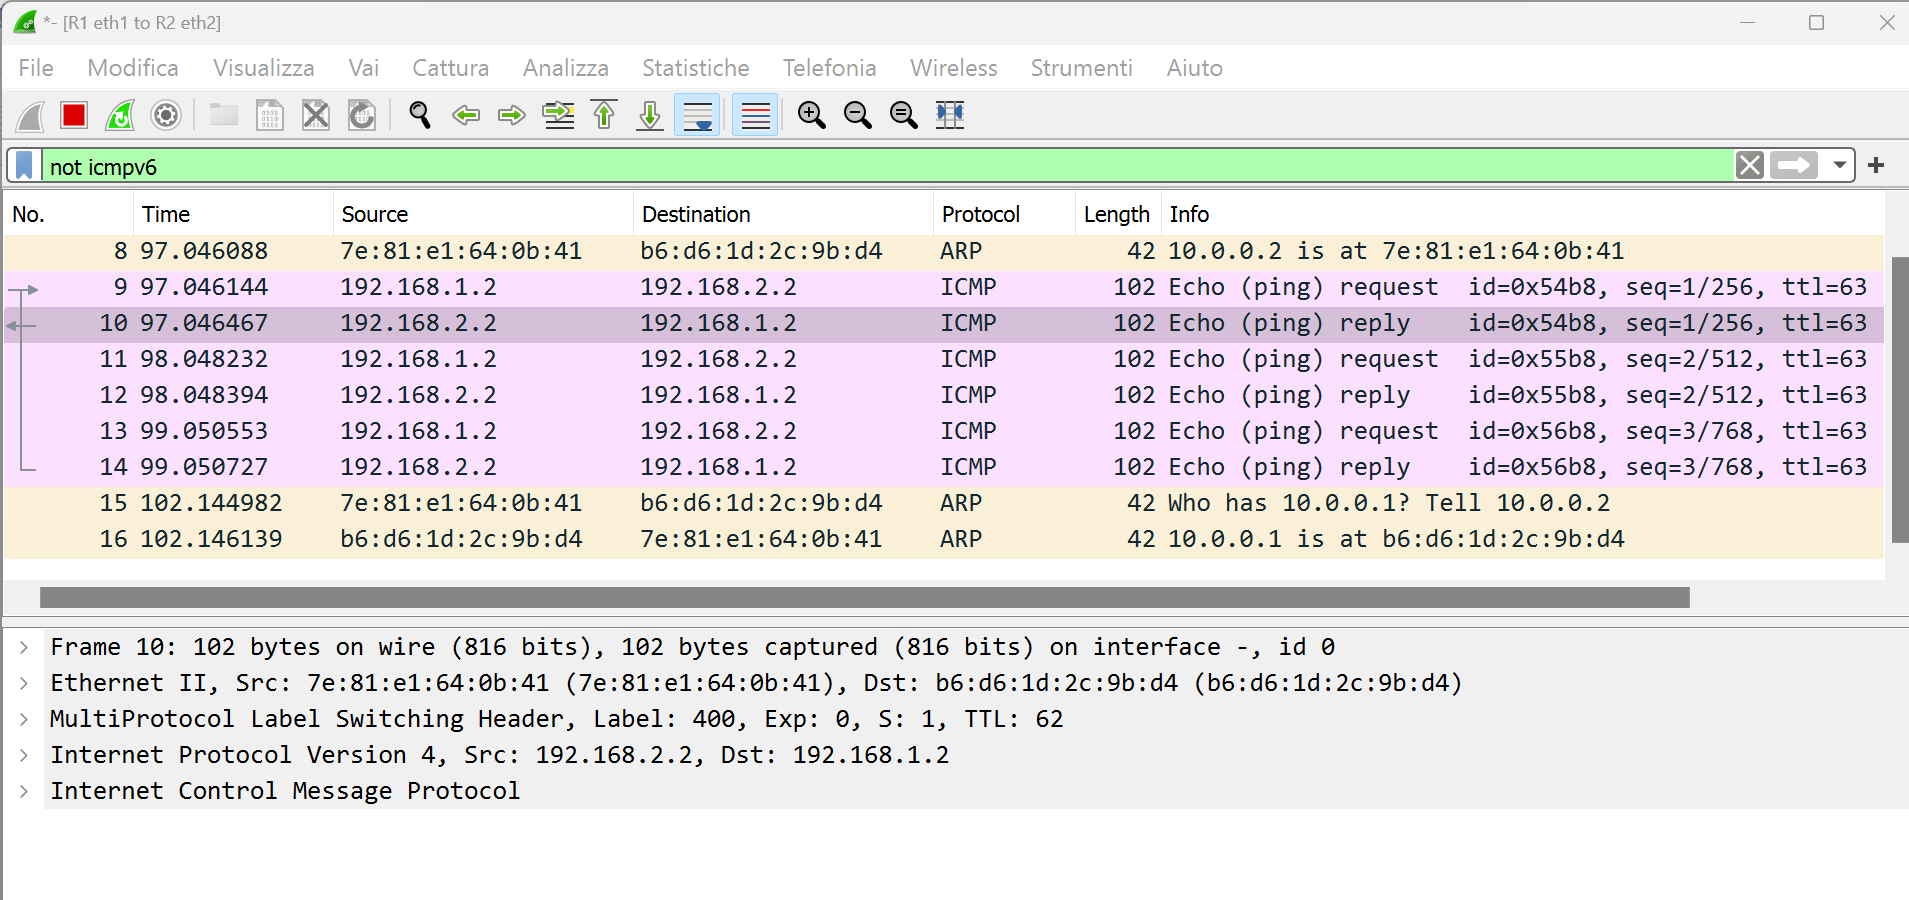Open Find a packet magnifier
Viewport: 1909px width, 900px height.
pyautogui.click(x=420, y=115)
